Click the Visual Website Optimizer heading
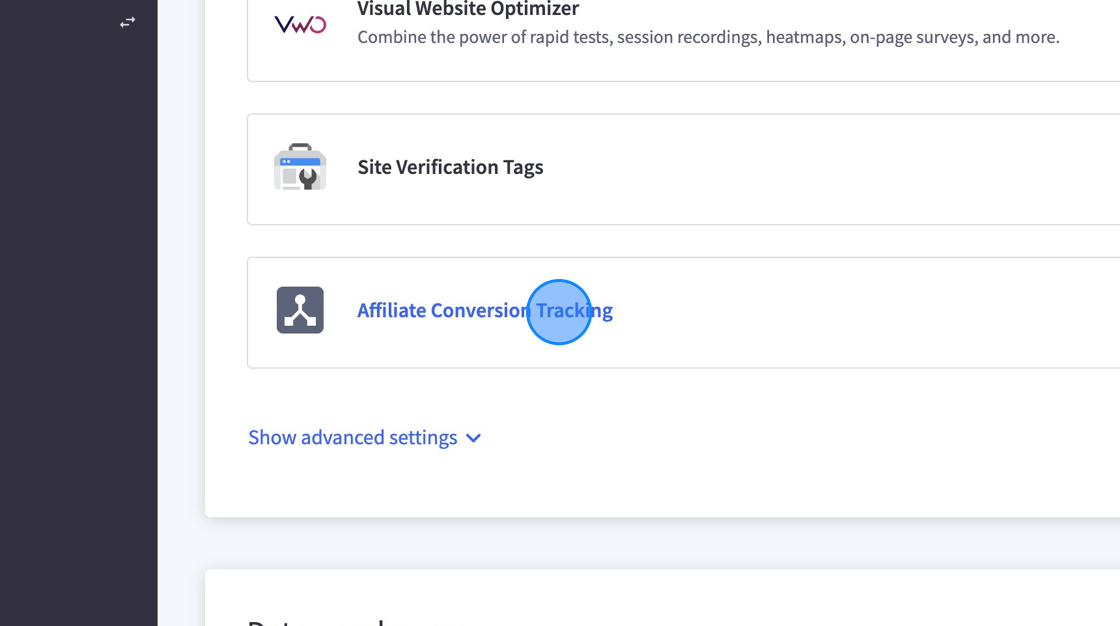Screen dimensions: 1120x626 coord(467,9)
